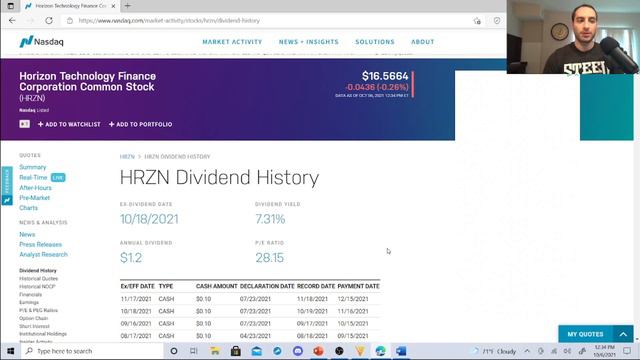Image resolution: width=640 pixels, height=360 pixels.
Task: Open the News + Insights menu
Action: [x=309, y=42]
